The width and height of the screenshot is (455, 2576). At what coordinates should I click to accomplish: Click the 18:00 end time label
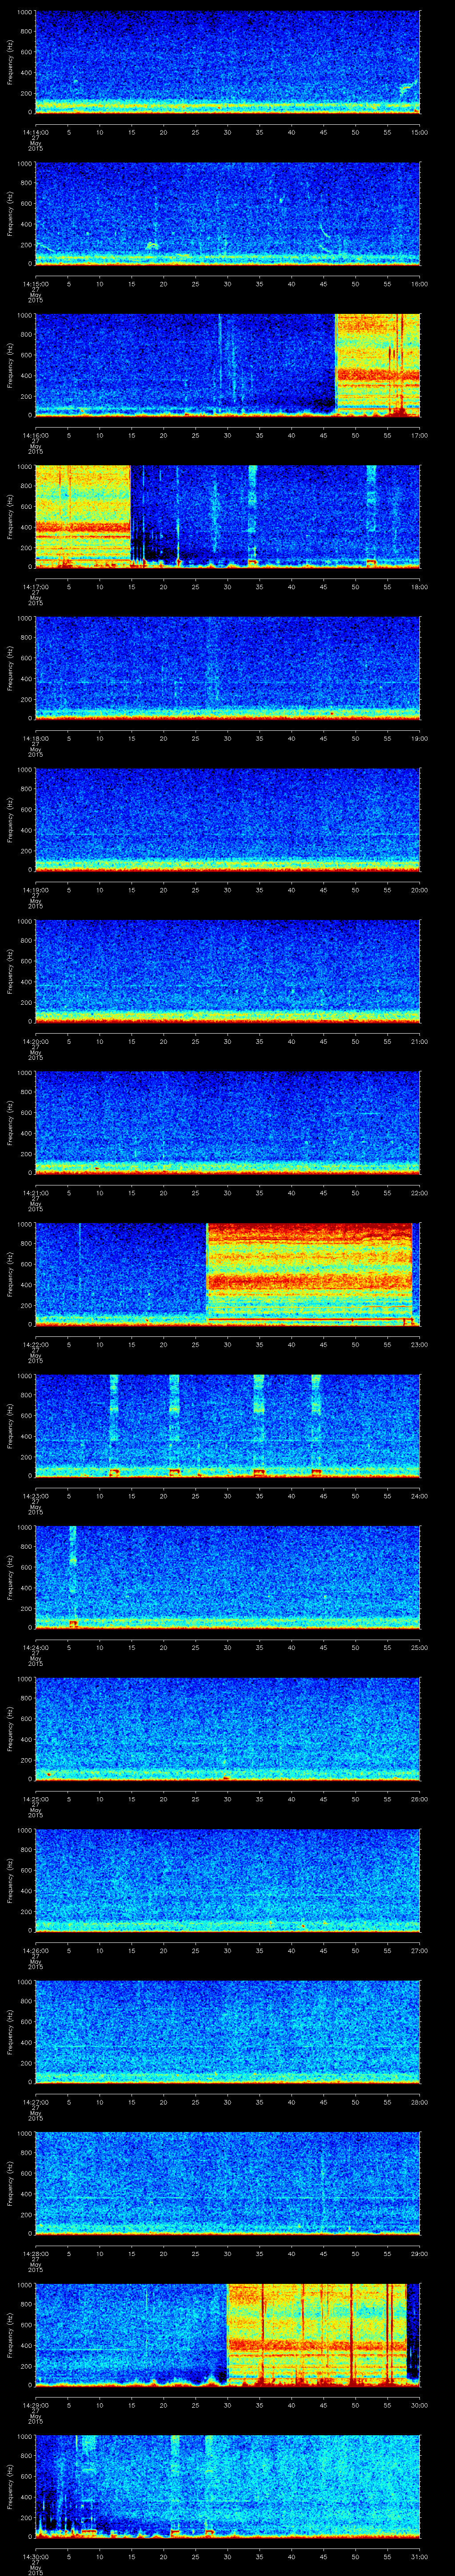pyautogui.click(x=420, y=586)
